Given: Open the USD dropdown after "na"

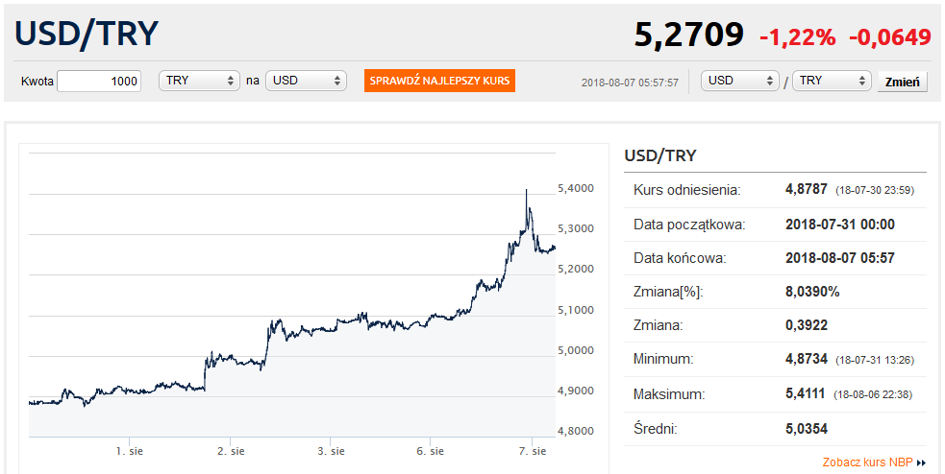Looking at the screenshot, I should click(306, 81).
